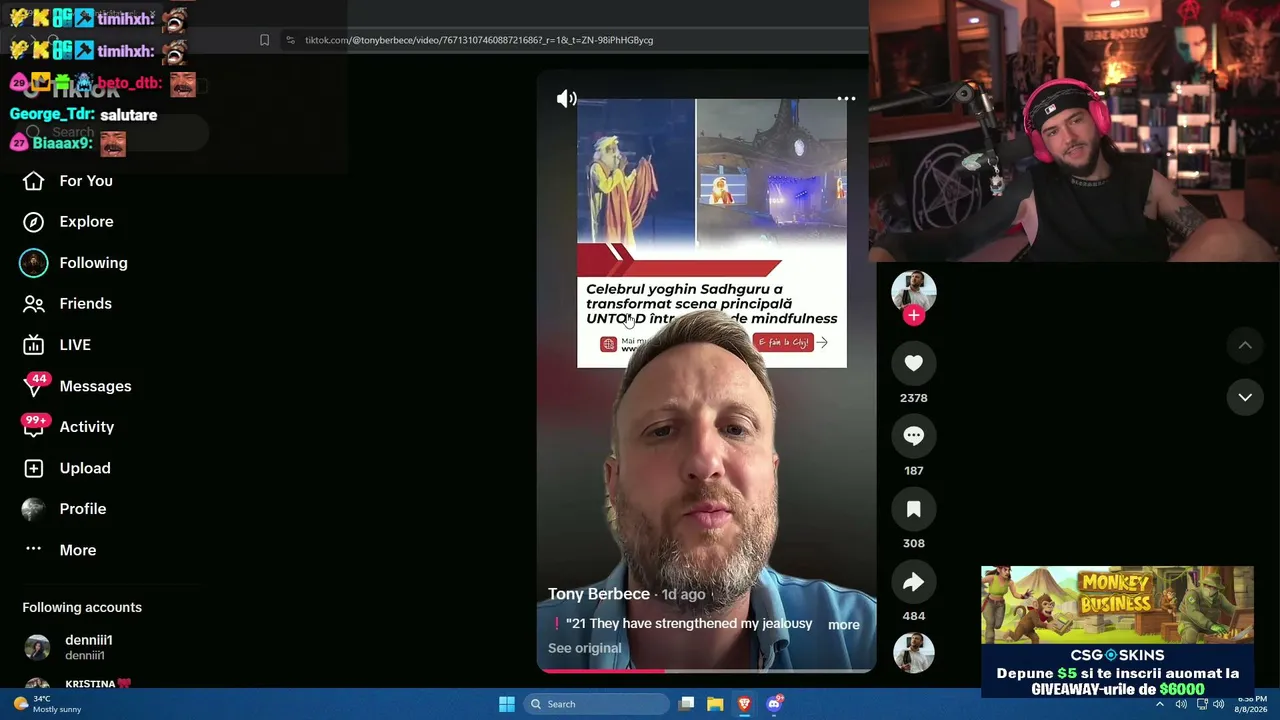Image resolution: width=1280 pixels, height=720 pixels.
Task: Select the Friends menu label
Action: (x=85, y=304)
